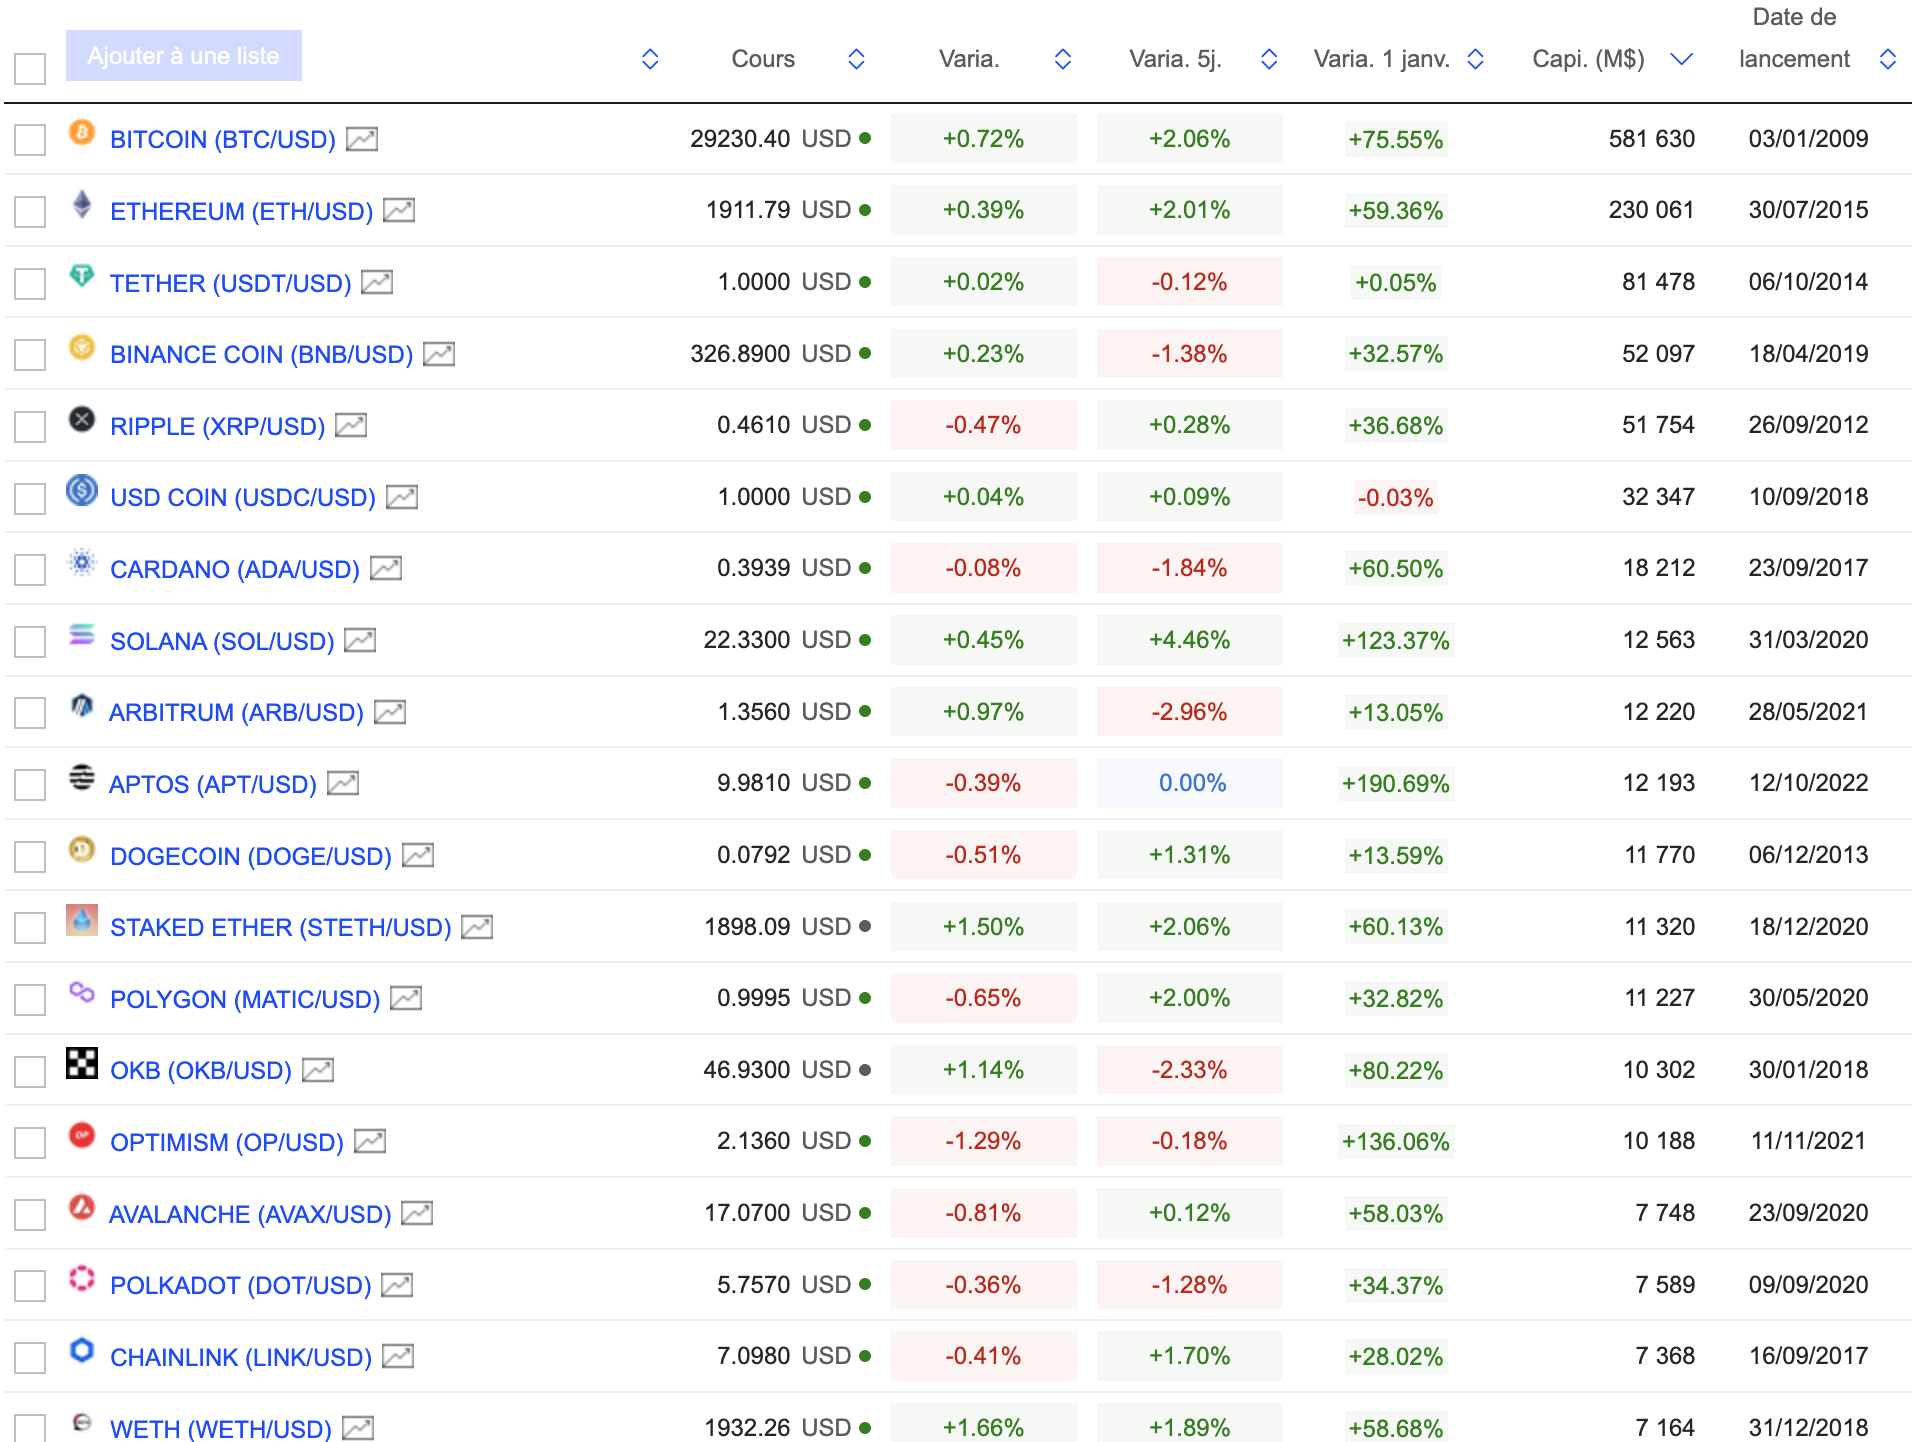Click the Varia. 5j. column header

pyautogui.click(x=1175, y=59)
